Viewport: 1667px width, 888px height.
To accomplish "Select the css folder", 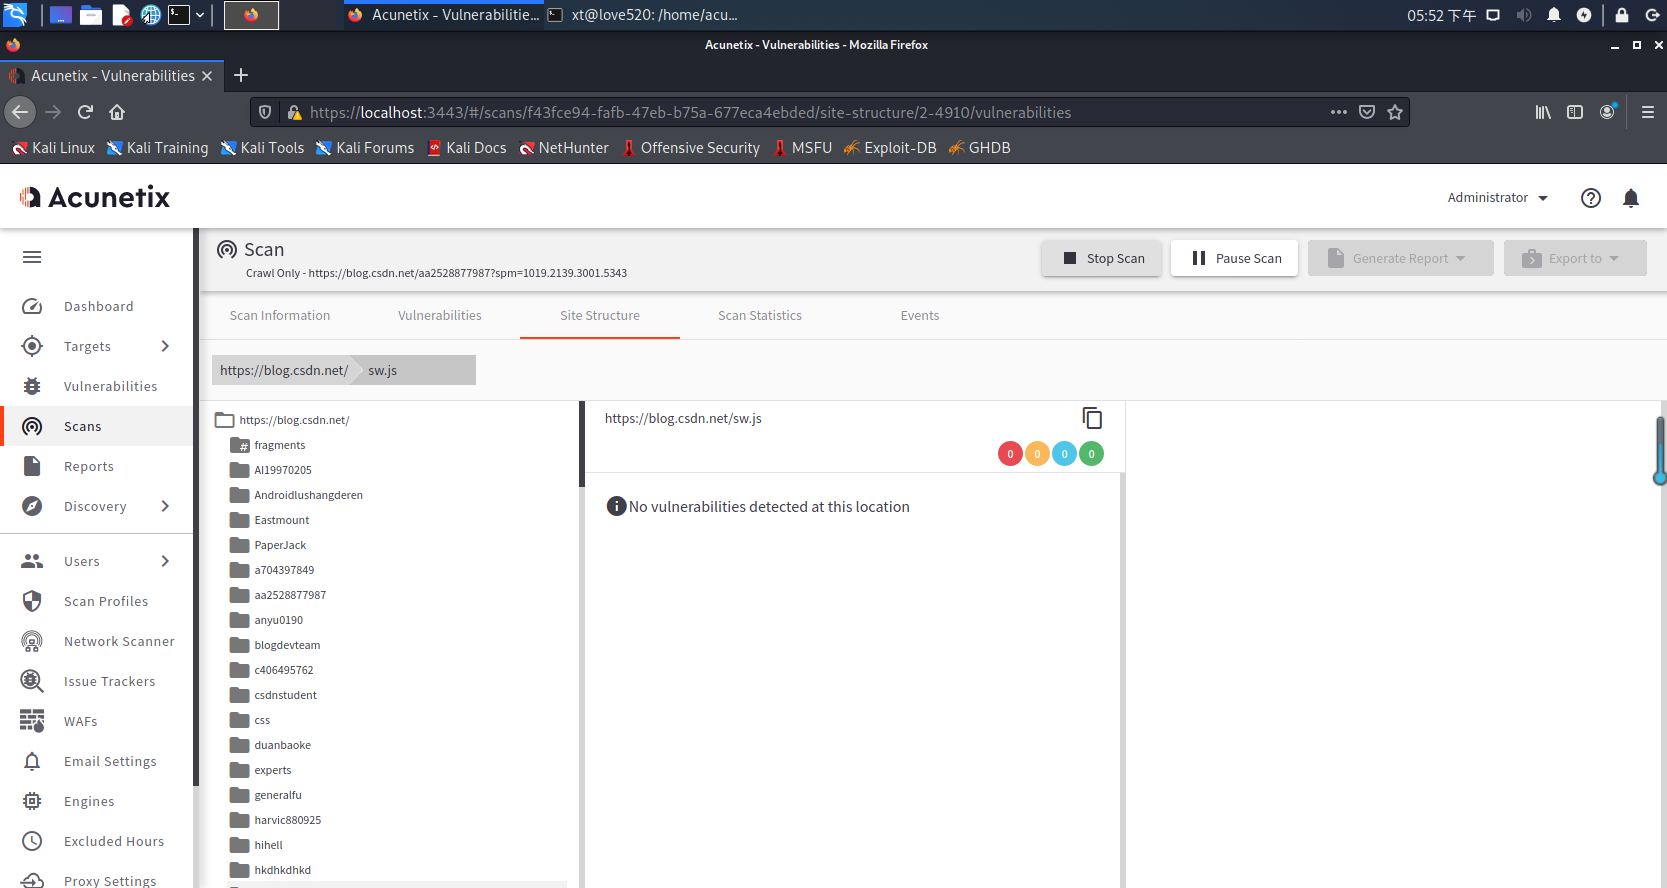I will point(250,720).
